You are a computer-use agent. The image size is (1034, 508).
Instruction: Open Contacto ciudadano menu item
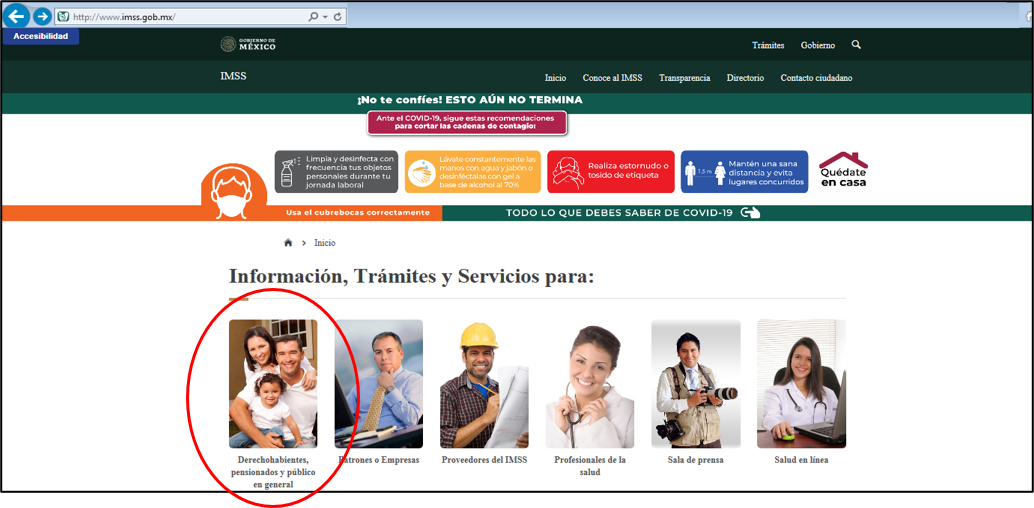pyautogui.click(x=816, y=78)
